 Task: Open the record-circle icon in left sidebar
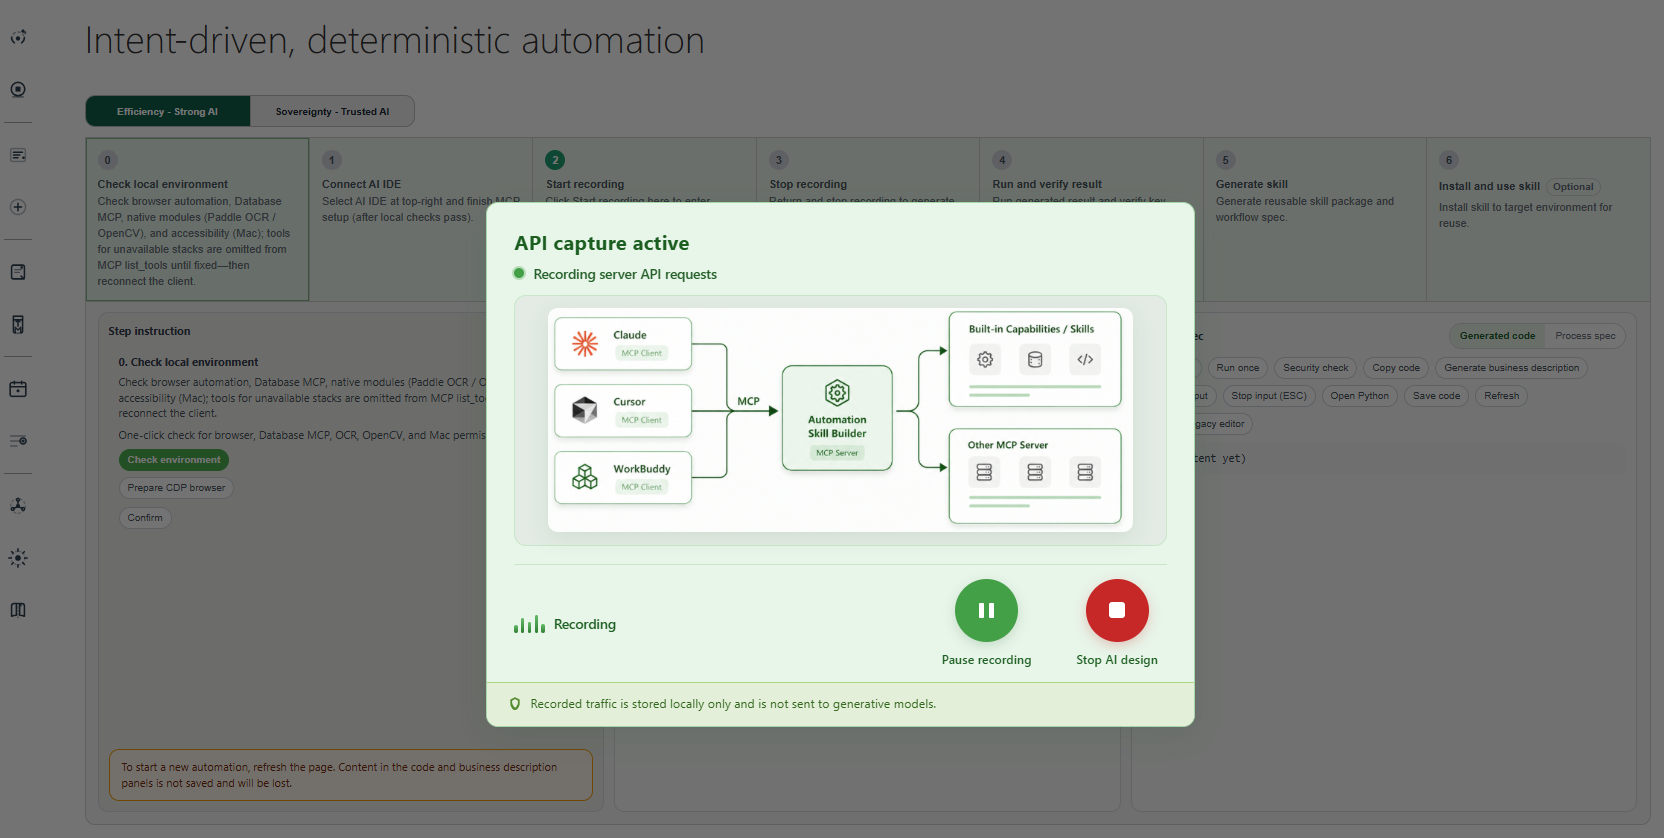[18, 89]
